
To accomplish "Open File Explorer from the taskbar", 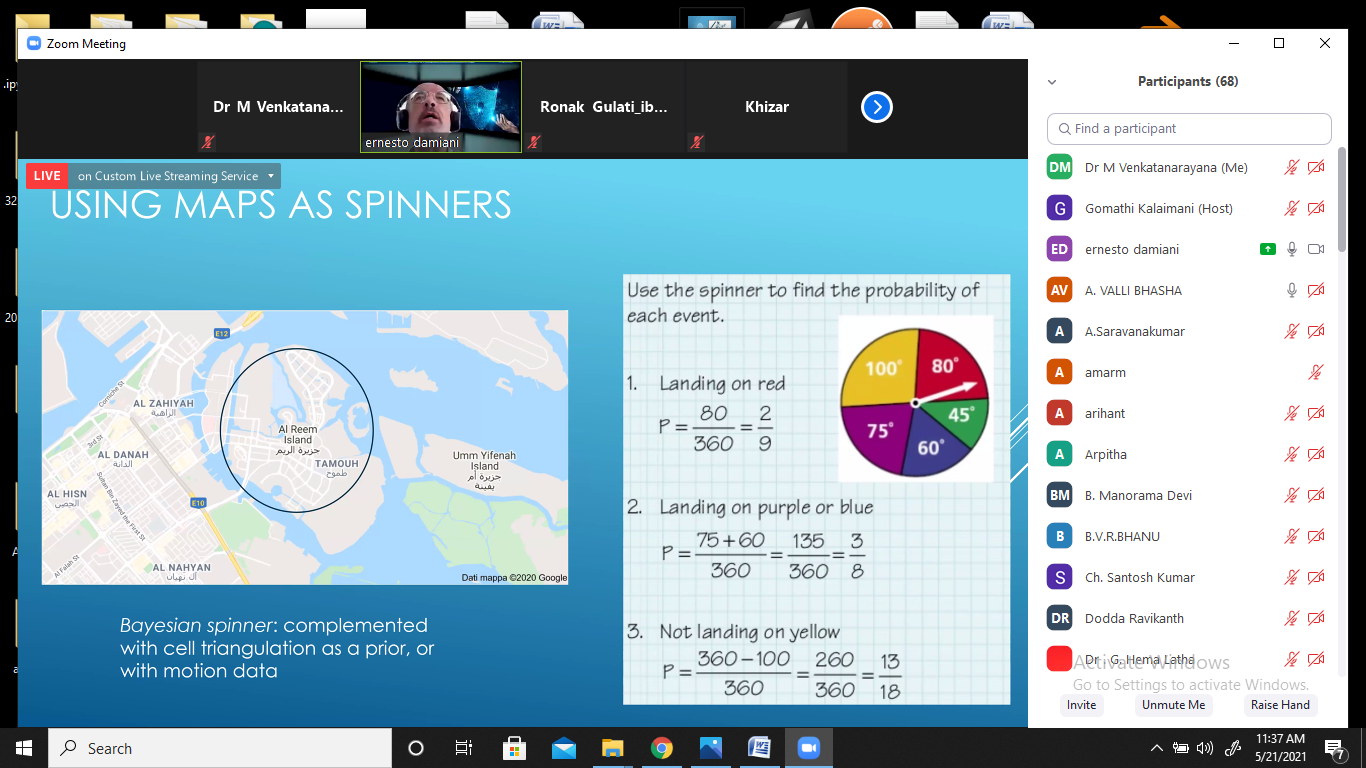I will [x=612, y=748].
